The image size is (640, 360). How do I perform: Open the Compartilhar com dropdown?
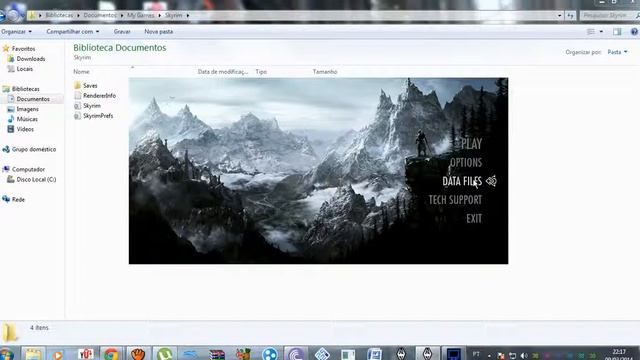pos(72,31)
